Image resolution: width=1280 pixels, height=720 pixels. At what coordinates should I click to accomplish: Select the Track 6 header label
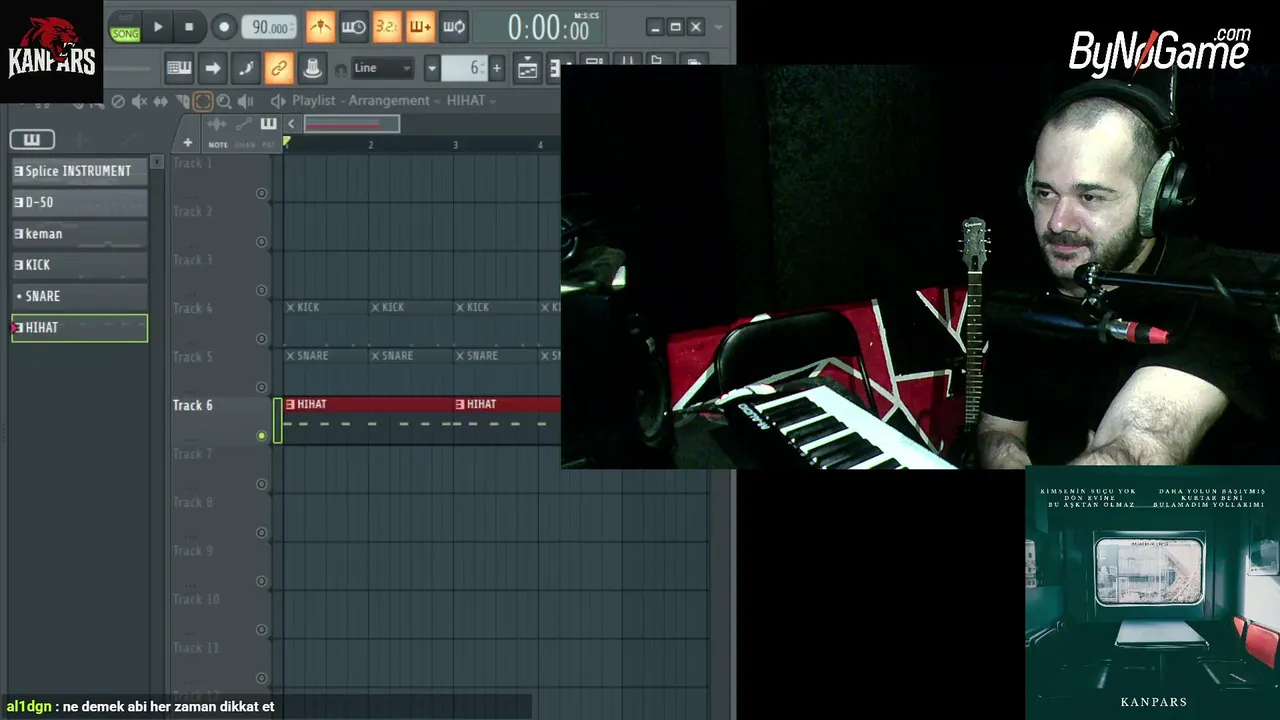click(193, 405)
